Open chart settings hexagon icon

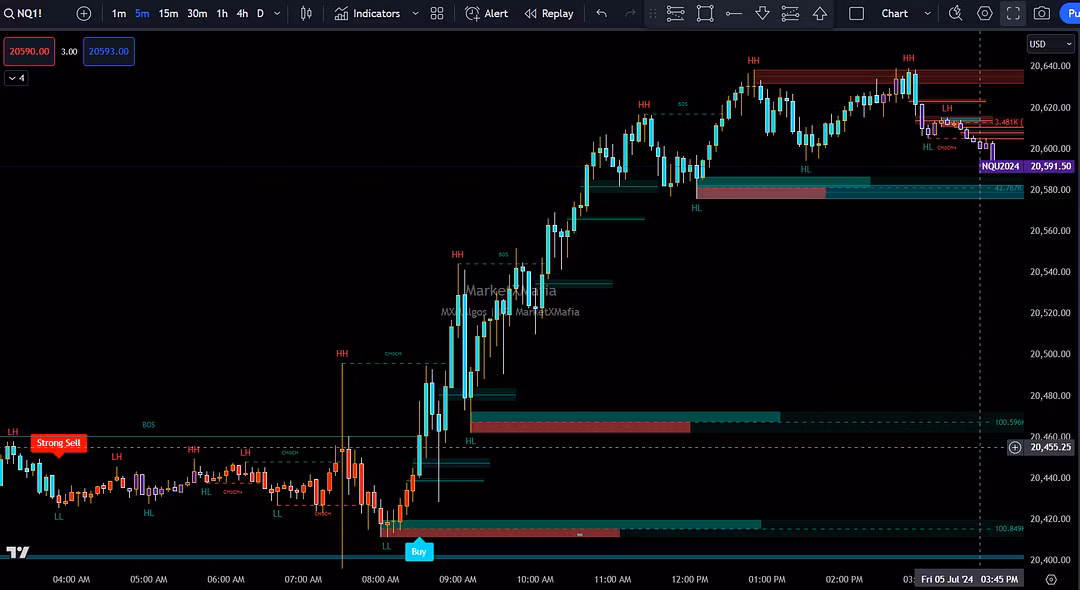click(985, 14)
